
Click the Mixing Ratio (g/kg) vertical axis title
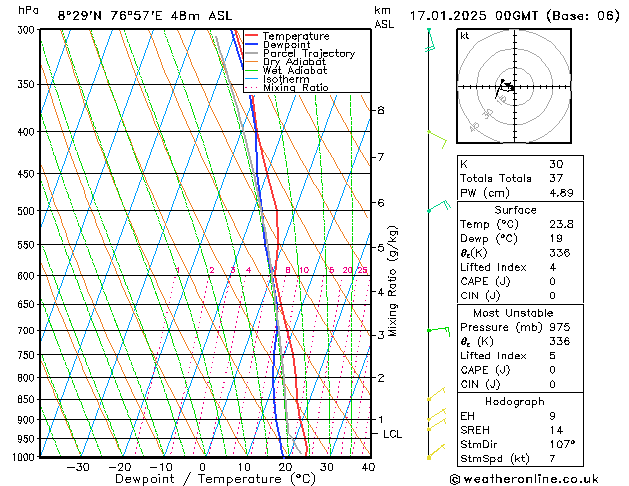point(392,281)
